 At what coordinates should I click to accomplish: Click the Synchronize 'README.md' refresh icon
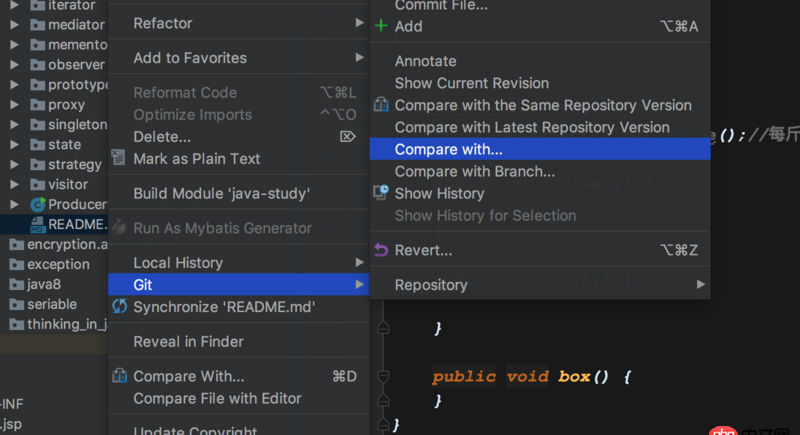coord(119,307)
